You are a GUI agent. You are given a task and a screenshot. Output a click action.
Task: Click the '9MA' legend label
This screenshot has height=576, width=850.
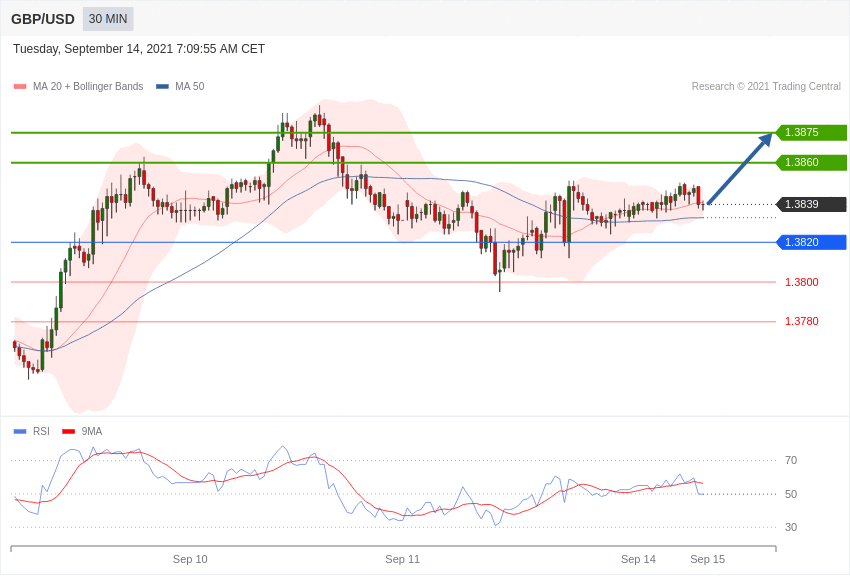click(x=92, y=432)
